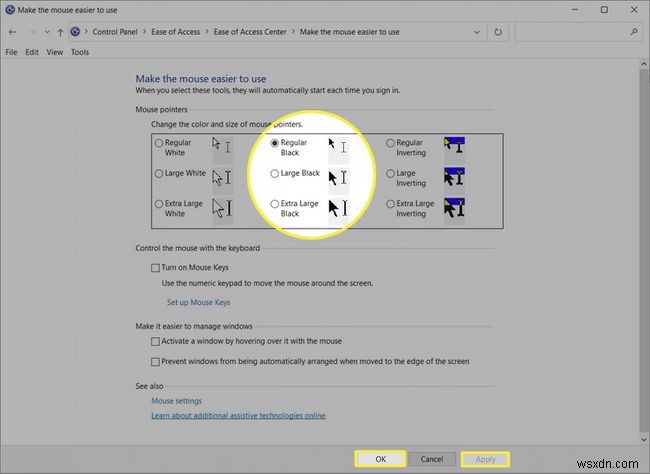Viewport: 650px width, 474px height.
Task: Click the Extra Large Black cursor preview
Action: point(338,210)
